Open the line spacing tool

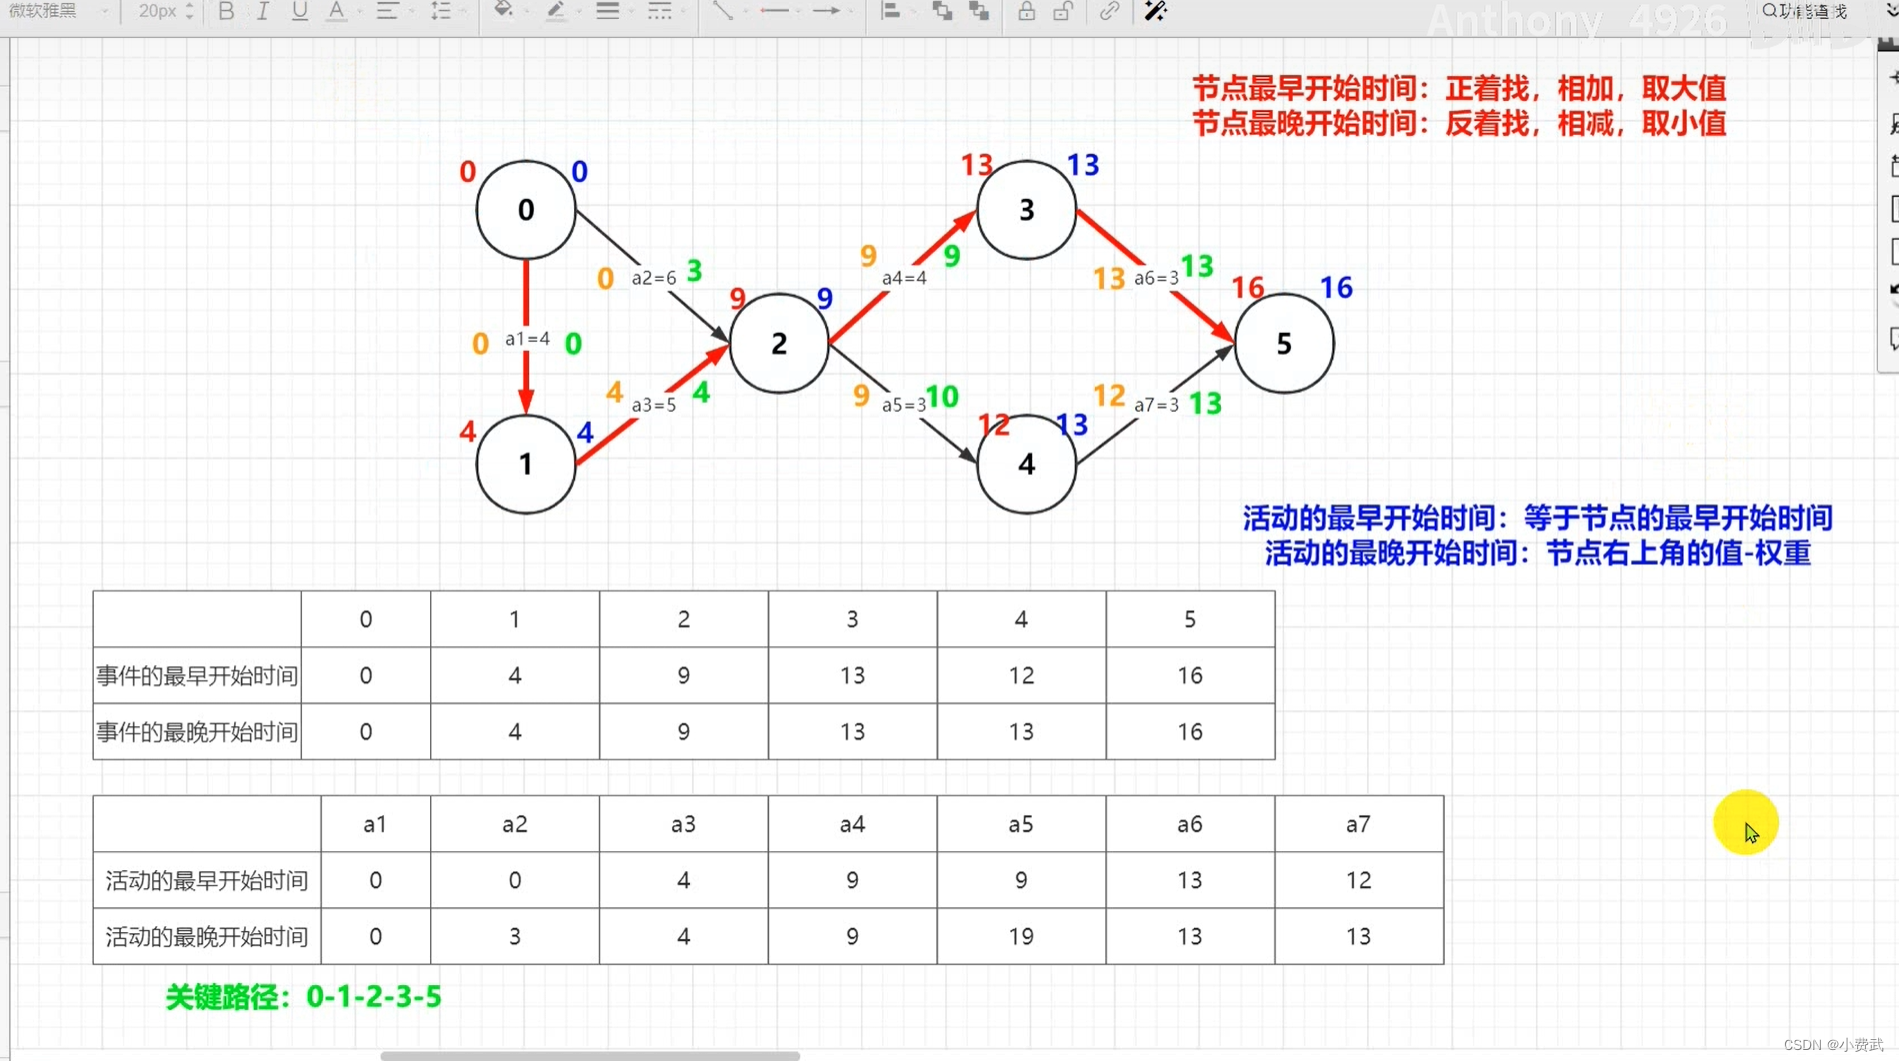click(x=440, y=11)
